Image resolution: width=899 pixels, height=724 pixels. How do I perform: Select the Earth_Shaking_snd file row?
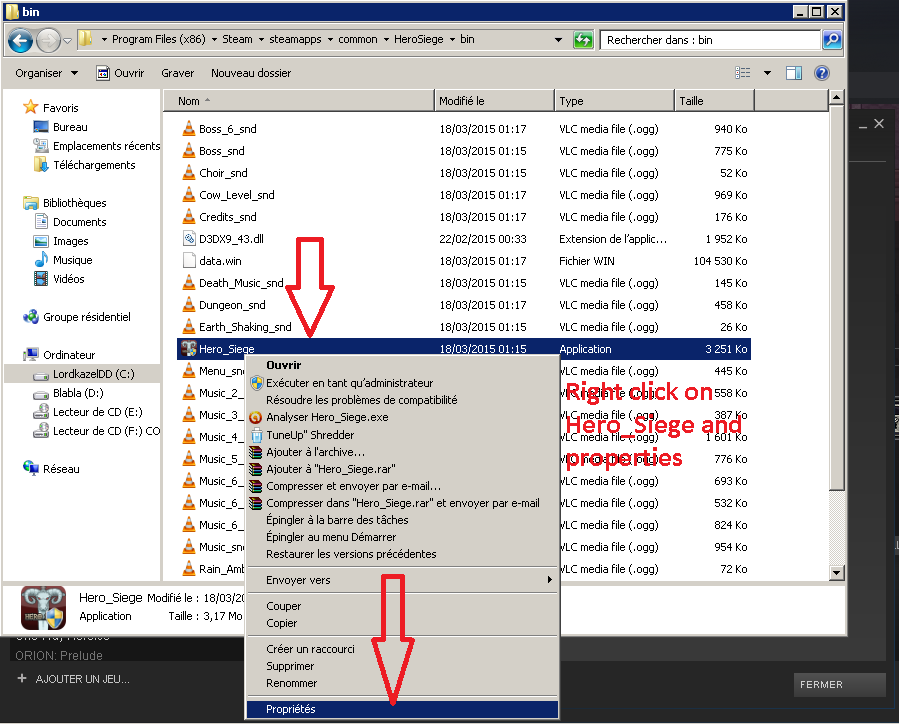pos(464,327)
